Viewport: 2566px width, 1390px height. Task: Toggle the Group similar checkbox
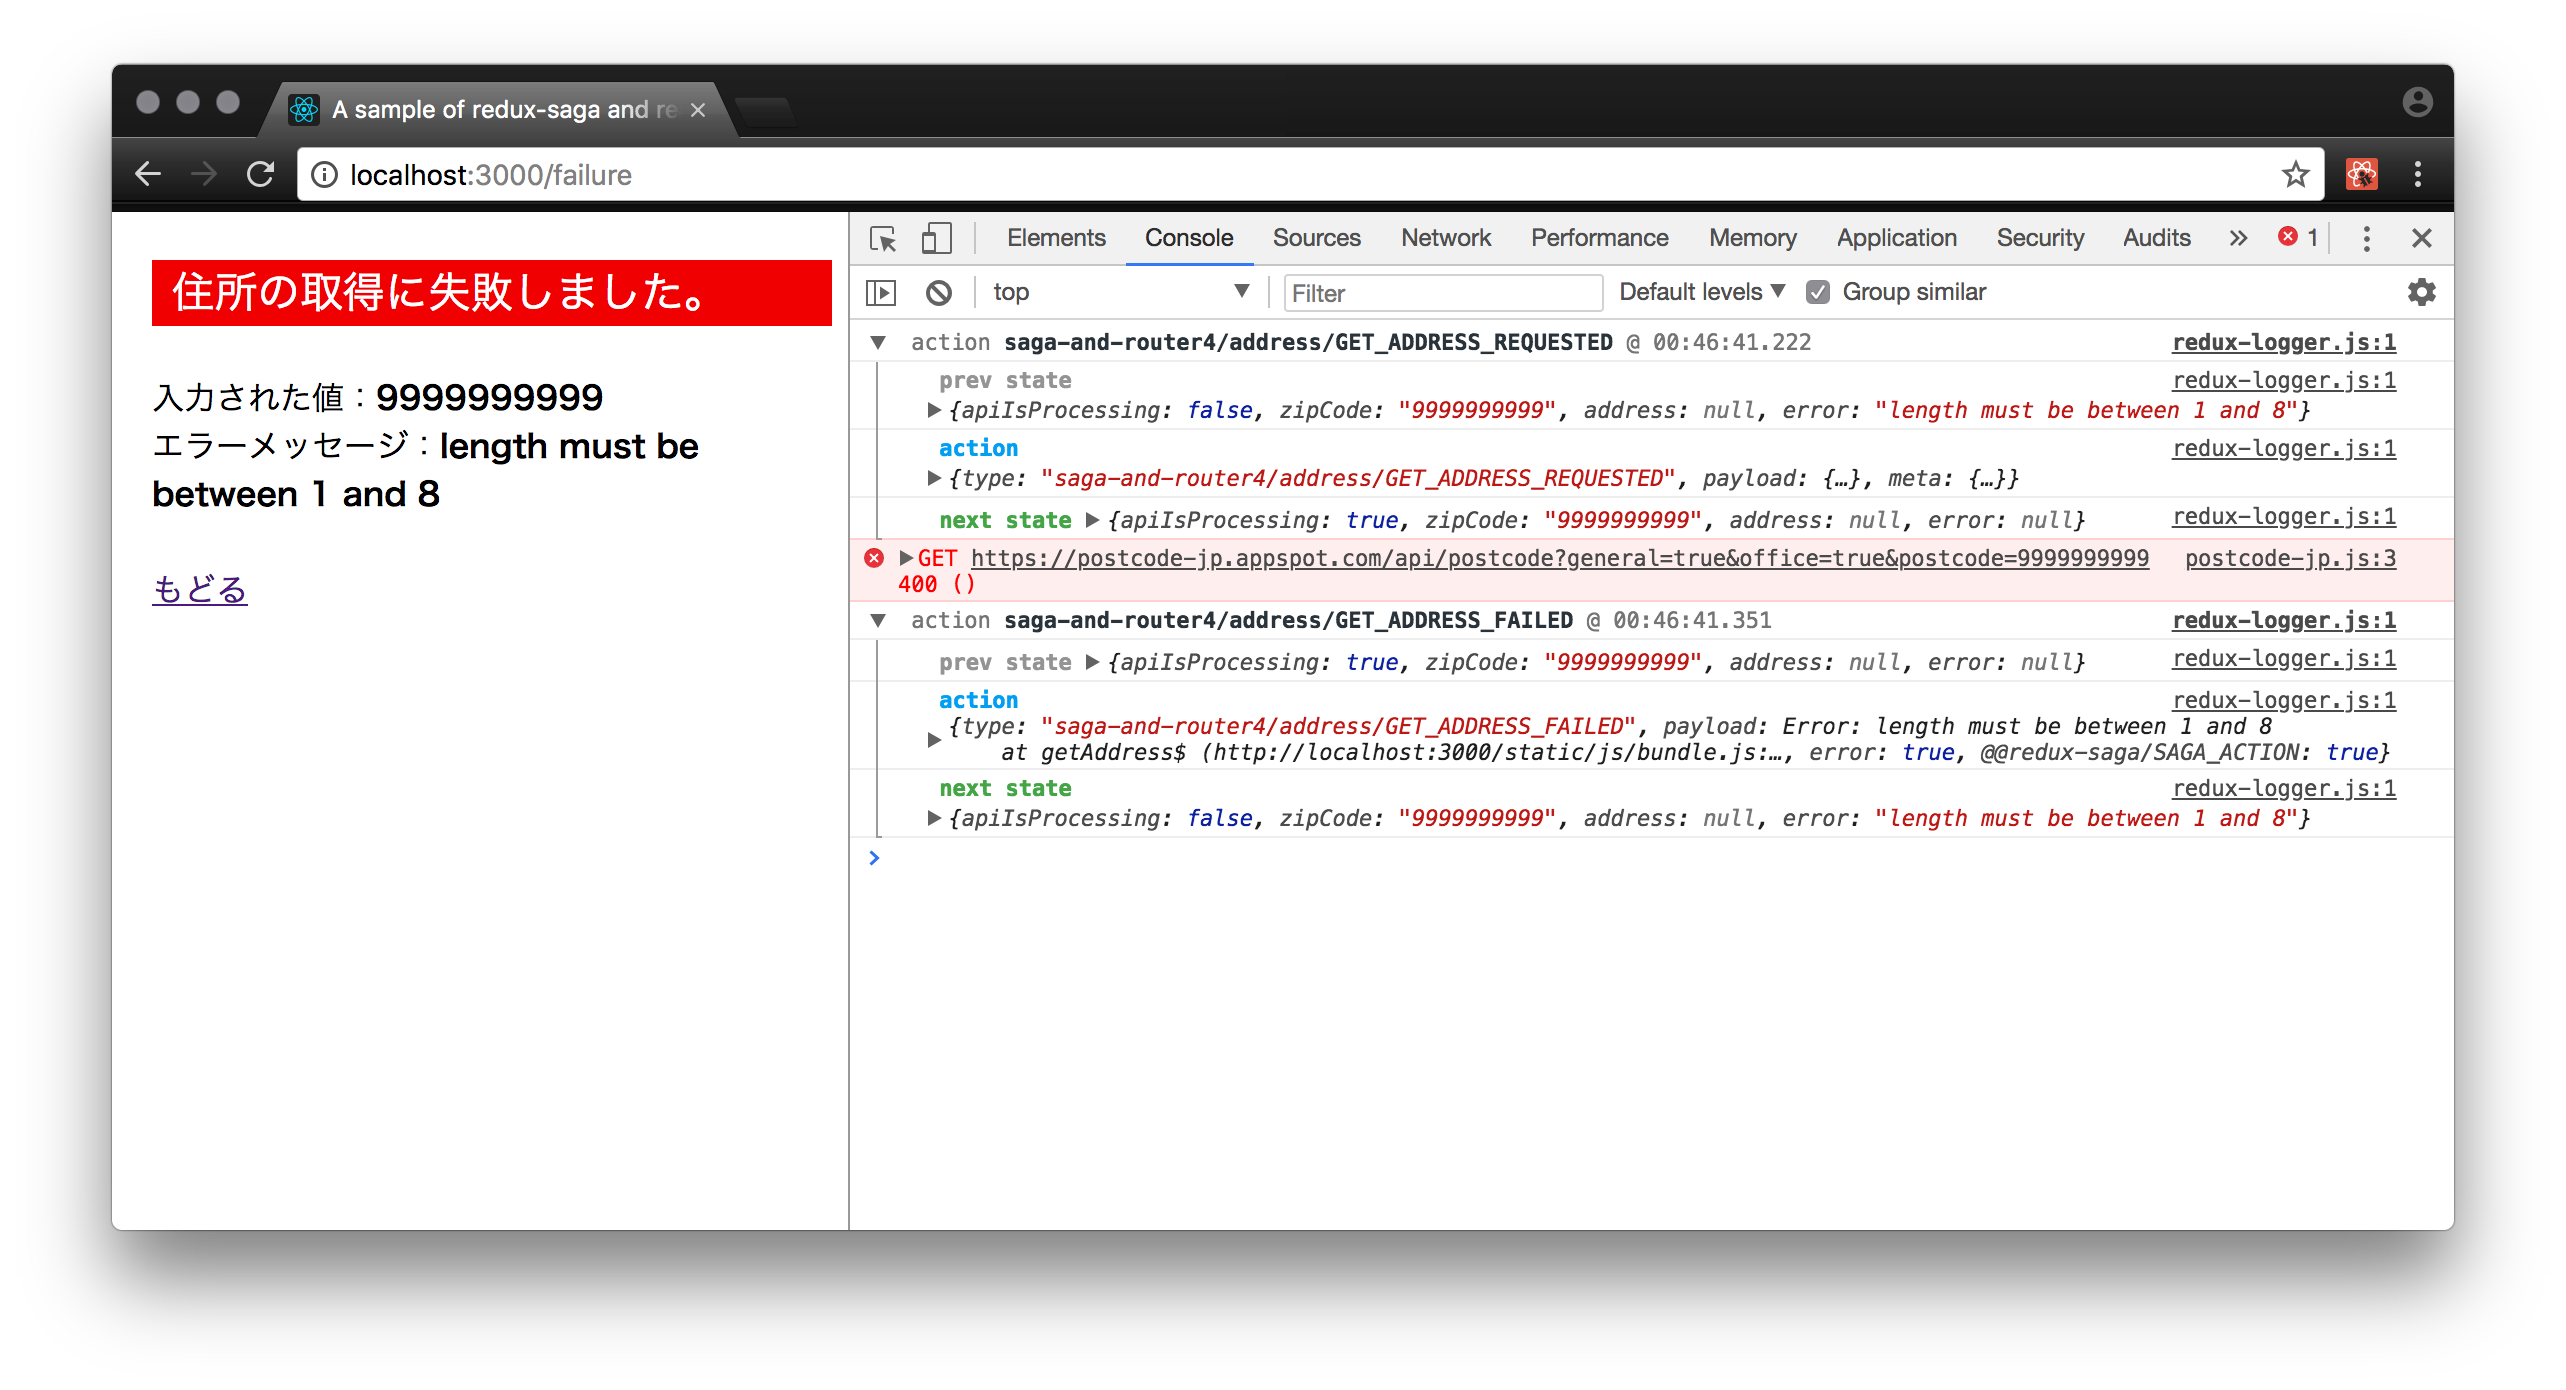(1818, 292)
